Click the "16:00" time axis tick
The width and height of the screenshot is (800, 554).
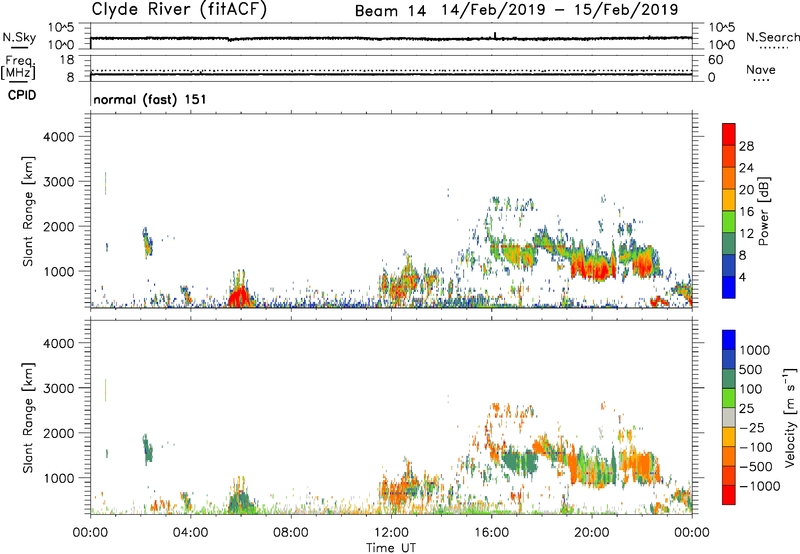coord(491,533)
